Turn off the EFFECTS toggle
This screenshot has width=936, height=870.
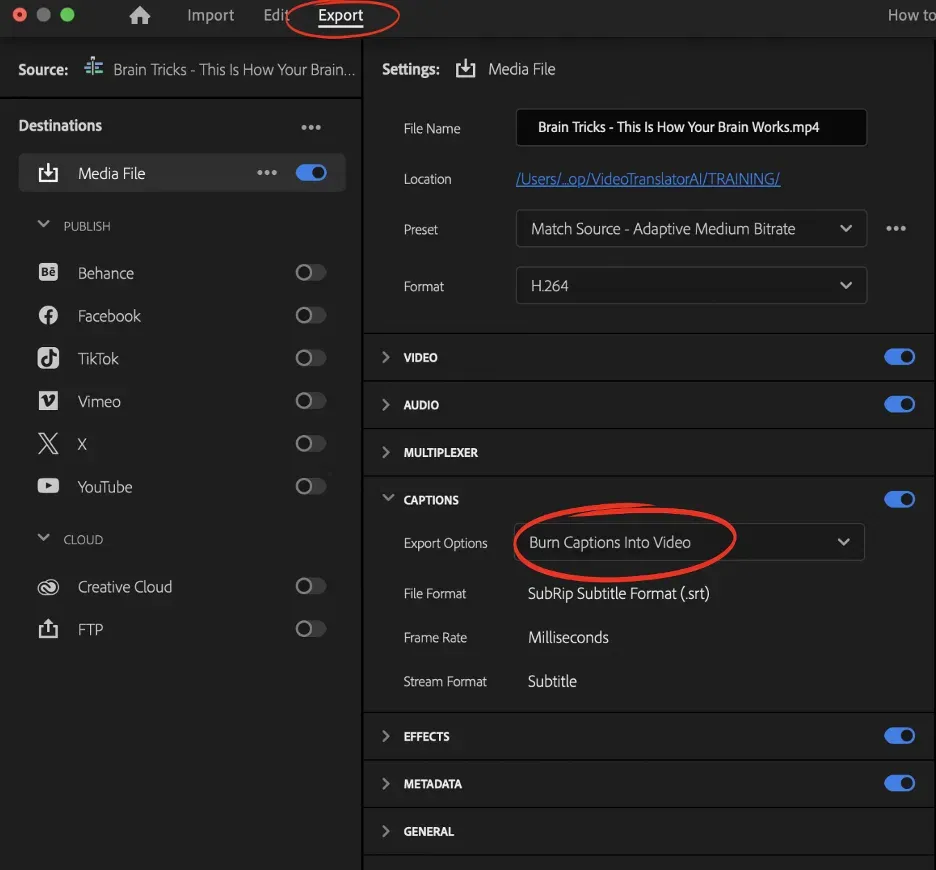(x=899, y=736)
